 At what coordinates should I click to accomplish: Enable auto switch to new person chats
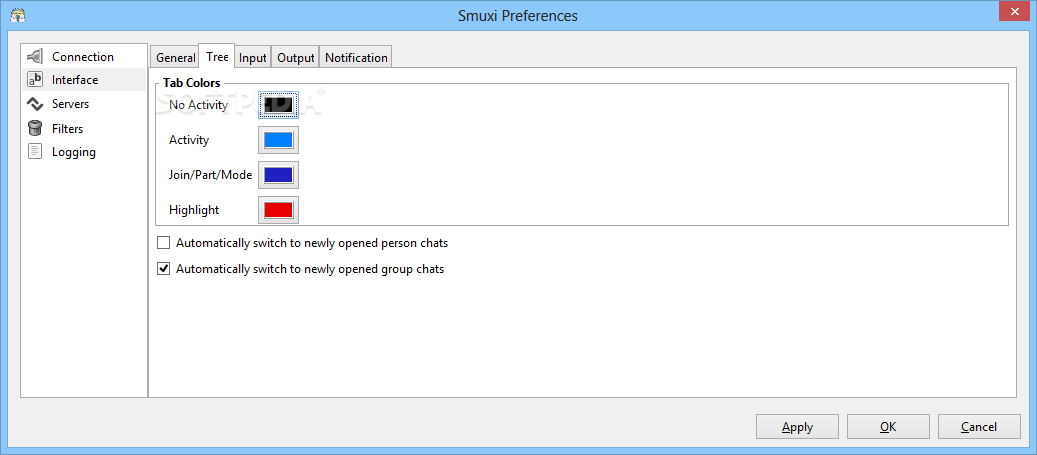coord(163,243)
